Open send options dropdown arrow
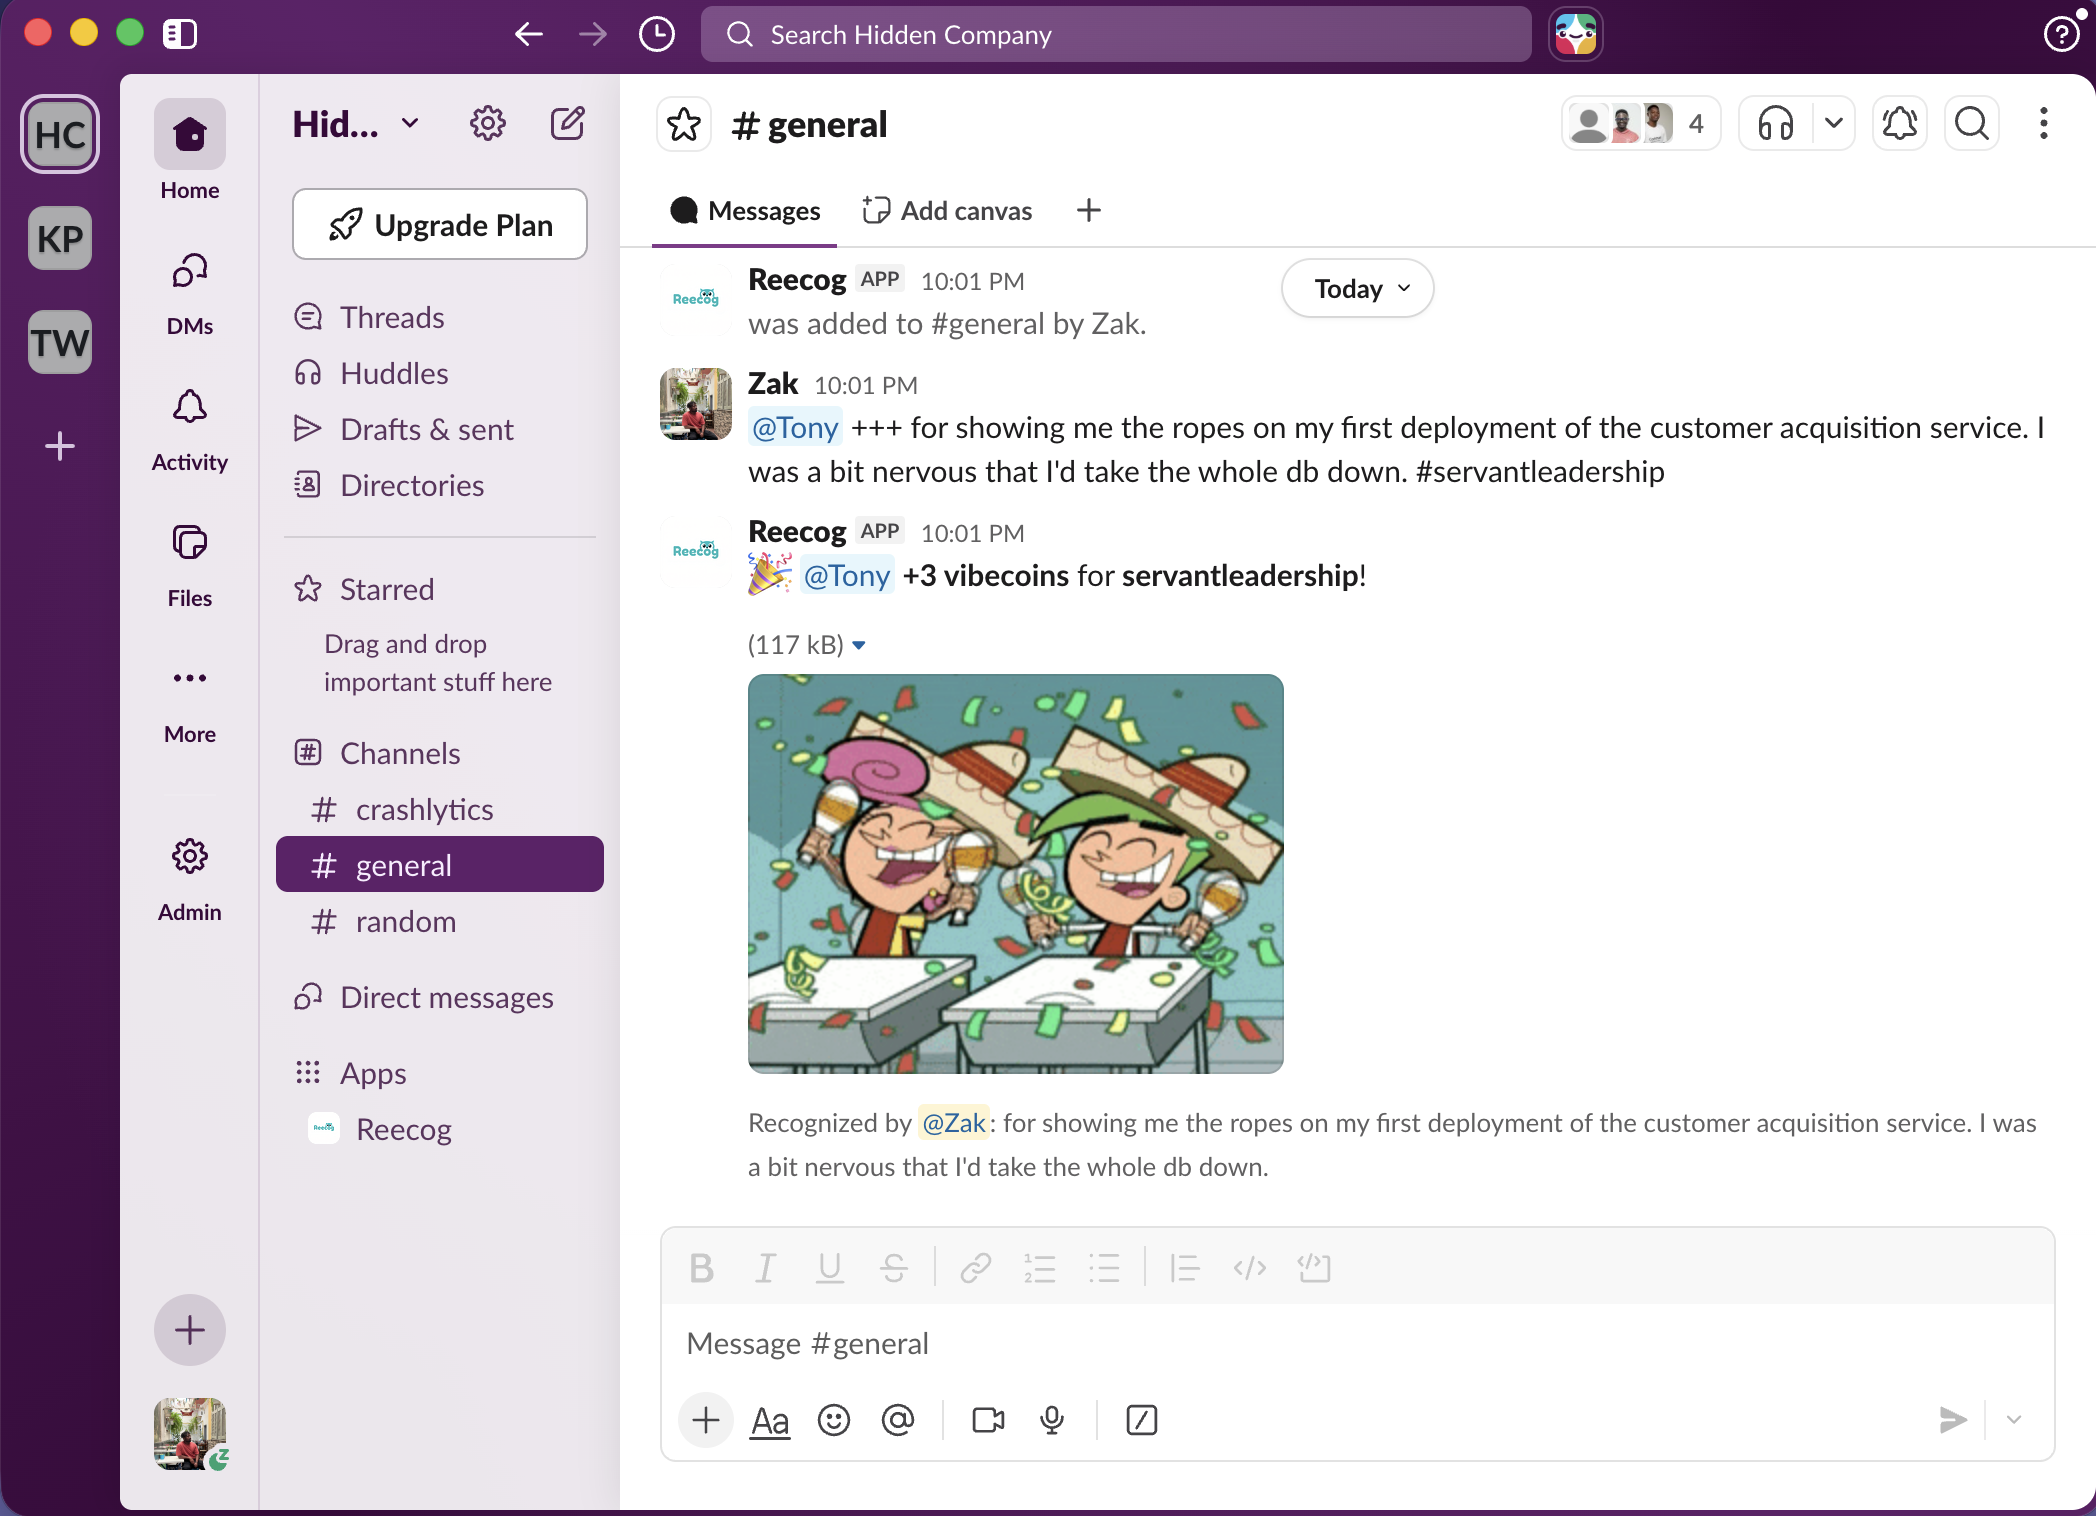 click(2014, 1420)
